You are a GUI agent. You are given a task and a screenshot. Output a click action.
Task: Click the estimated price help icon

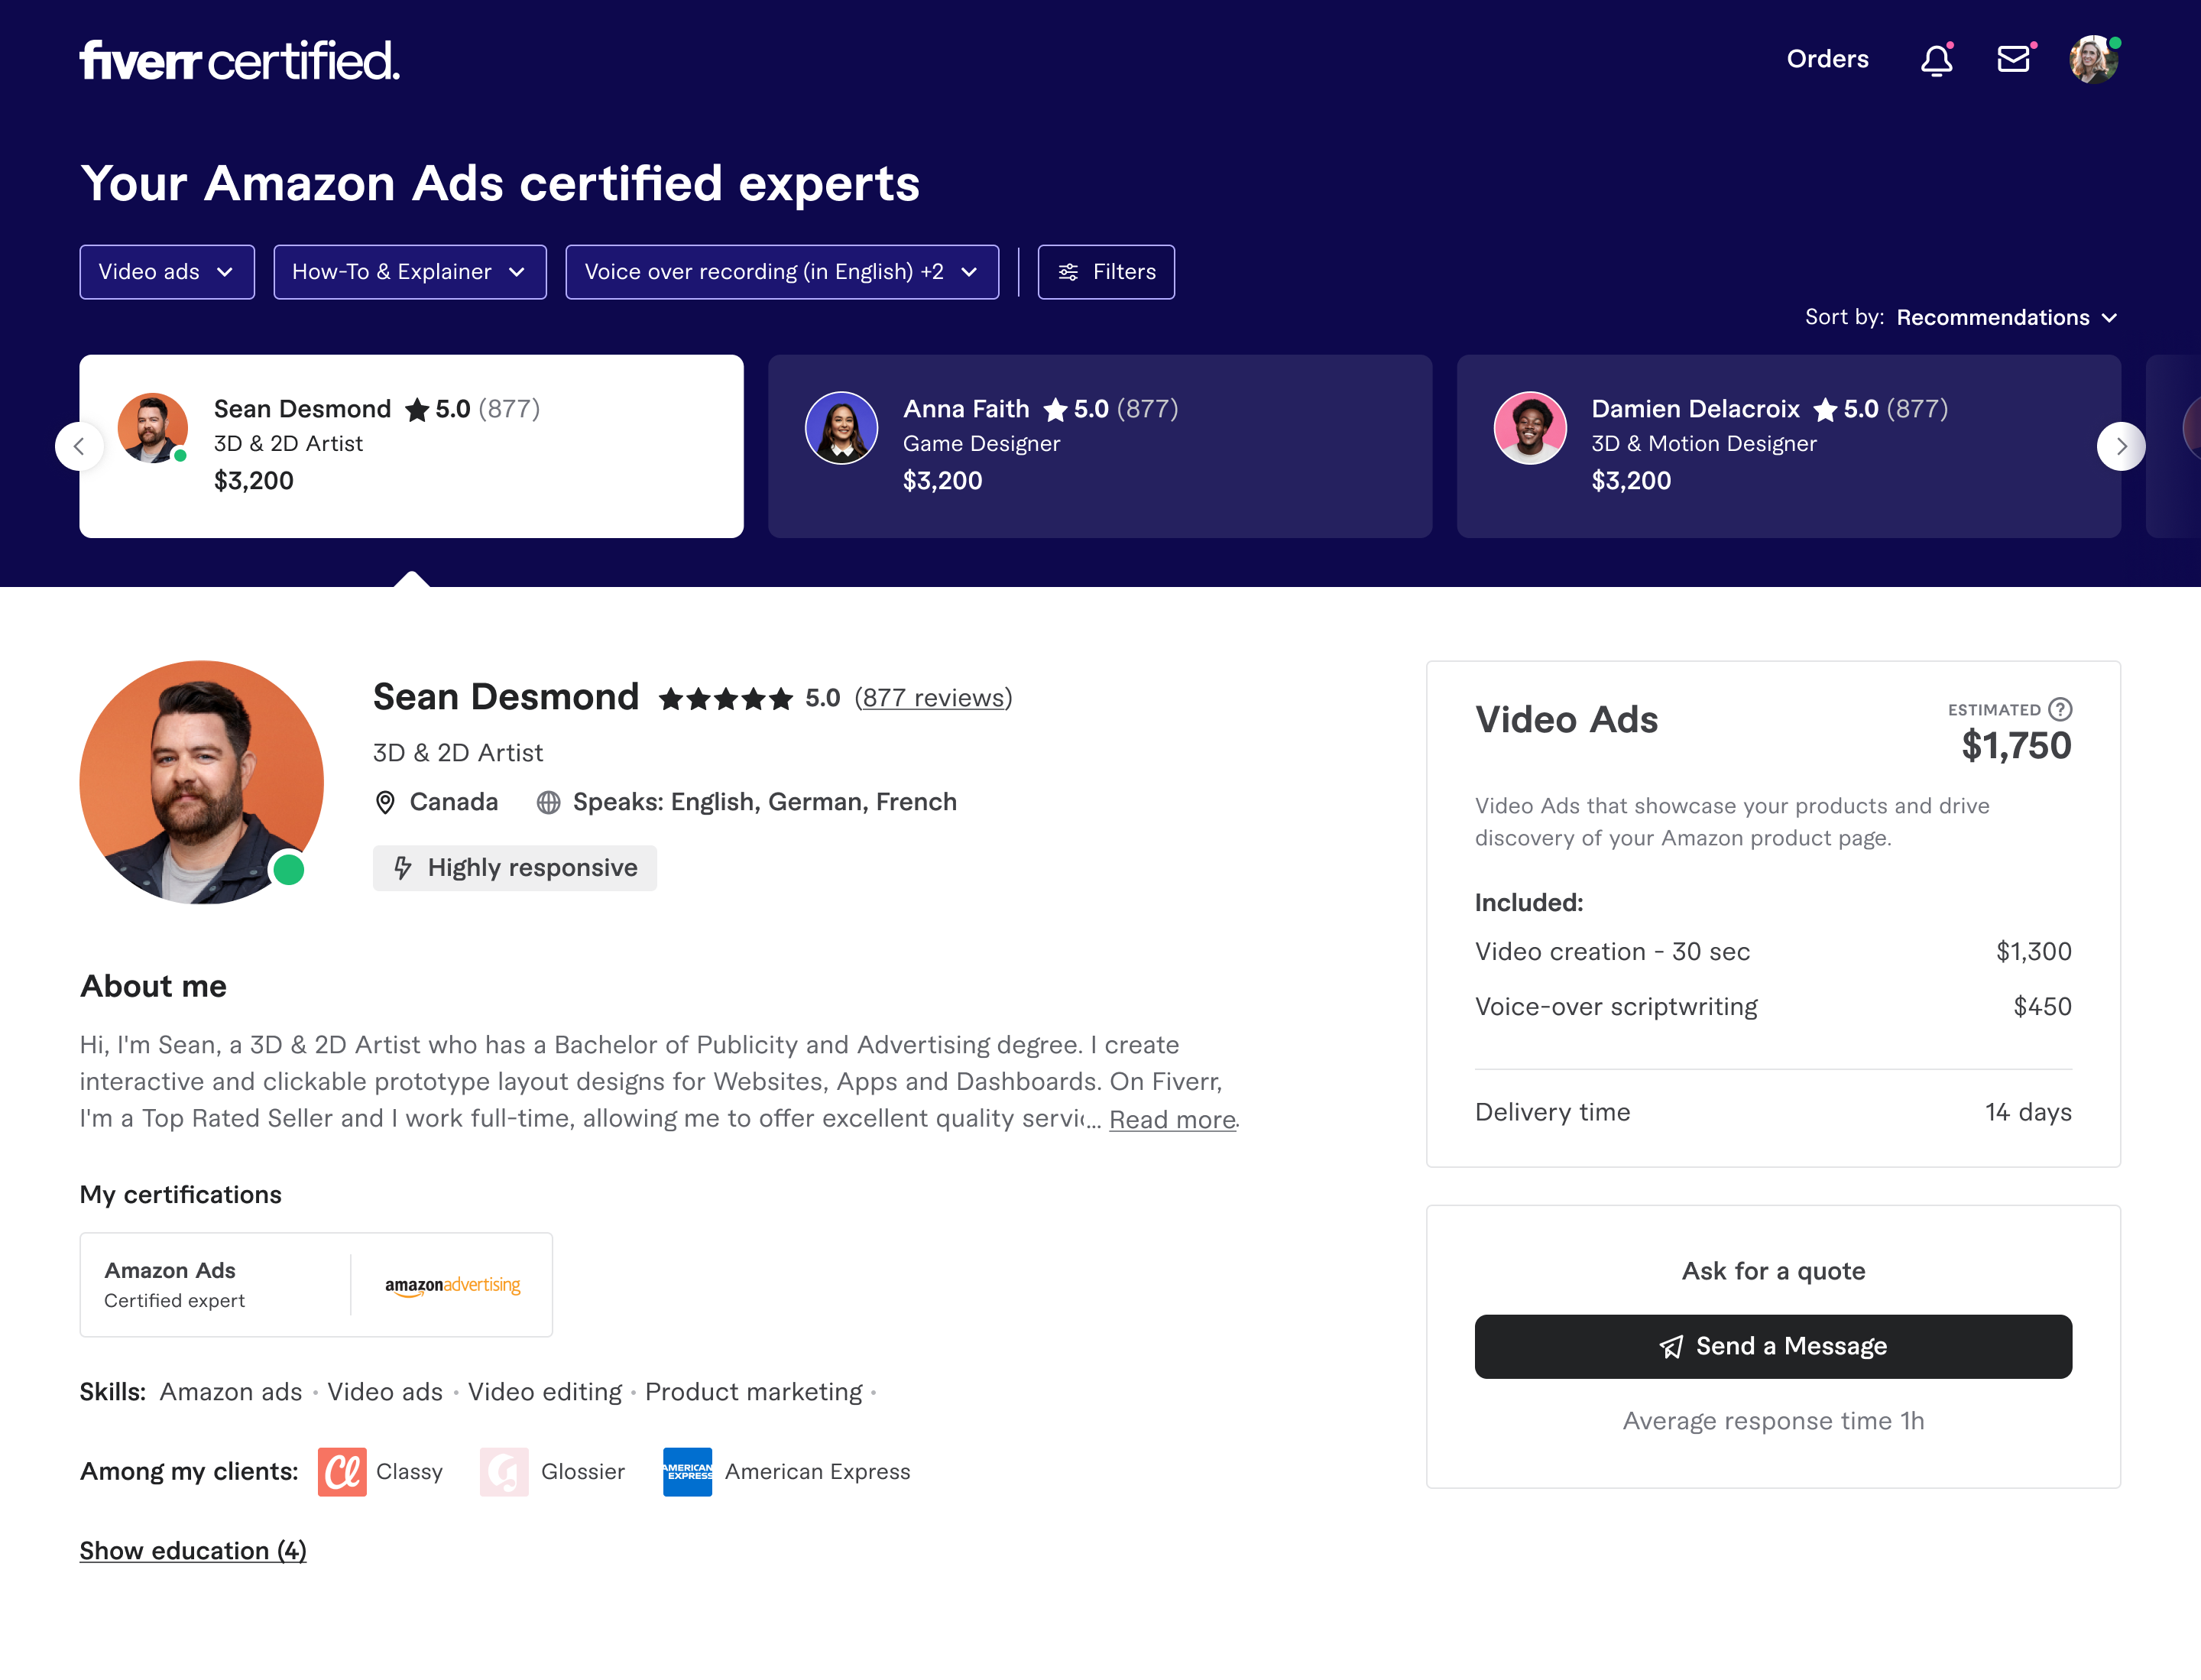coord(2060,709)
